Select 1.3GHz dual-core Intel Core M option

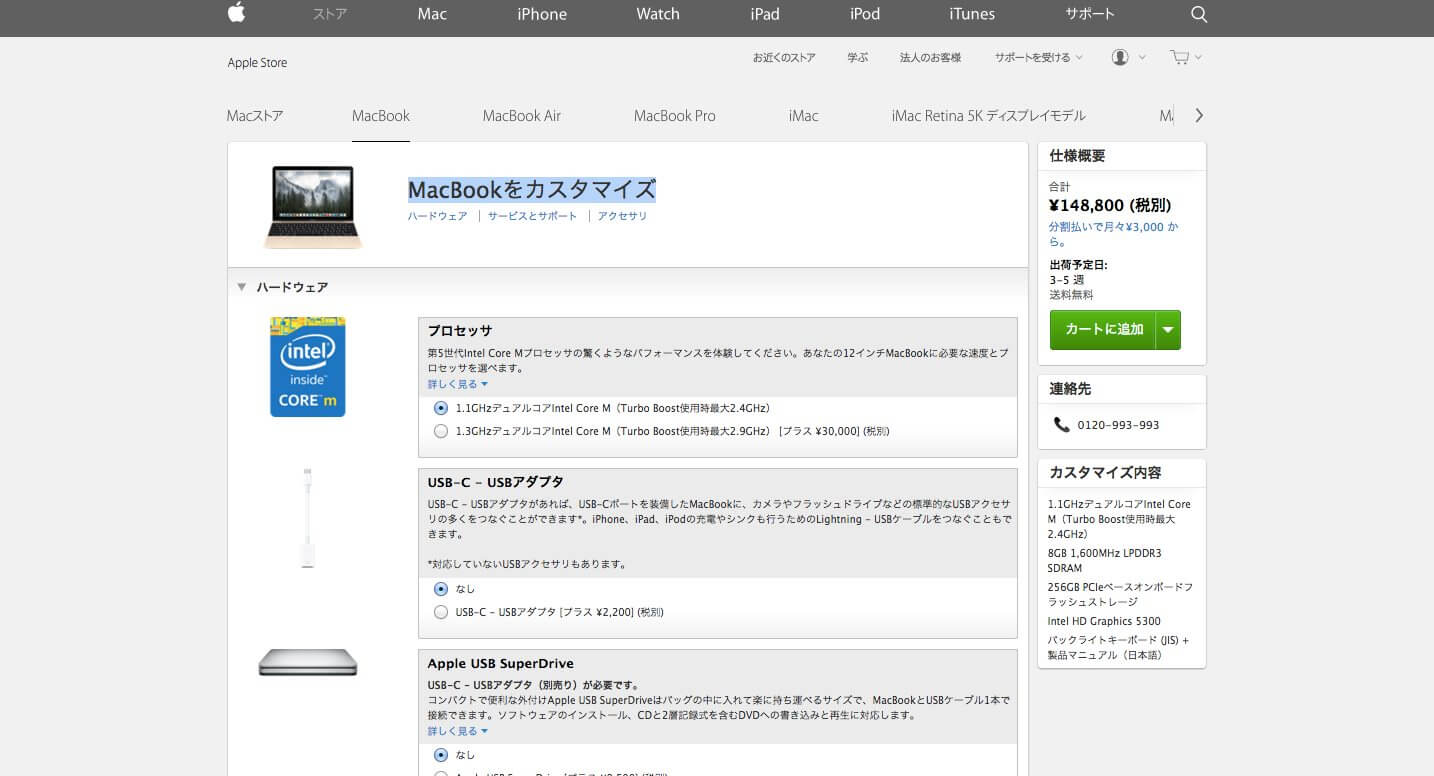(441, 431)
